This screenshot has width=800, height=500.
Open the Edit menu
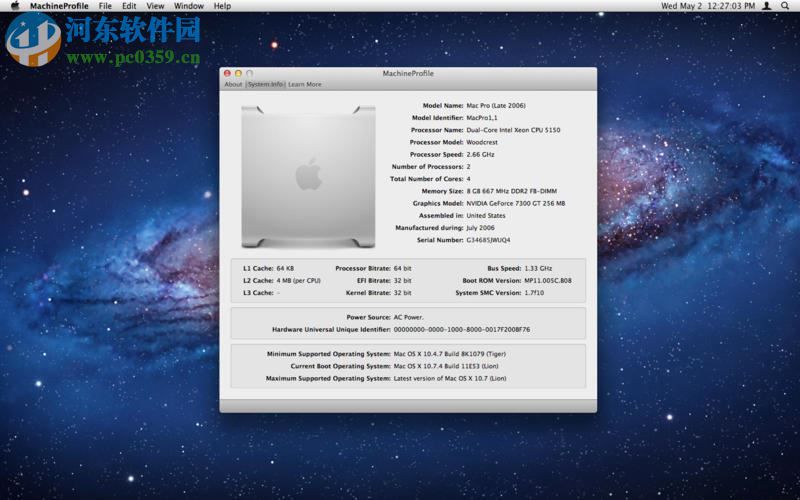tap(129, 6)
